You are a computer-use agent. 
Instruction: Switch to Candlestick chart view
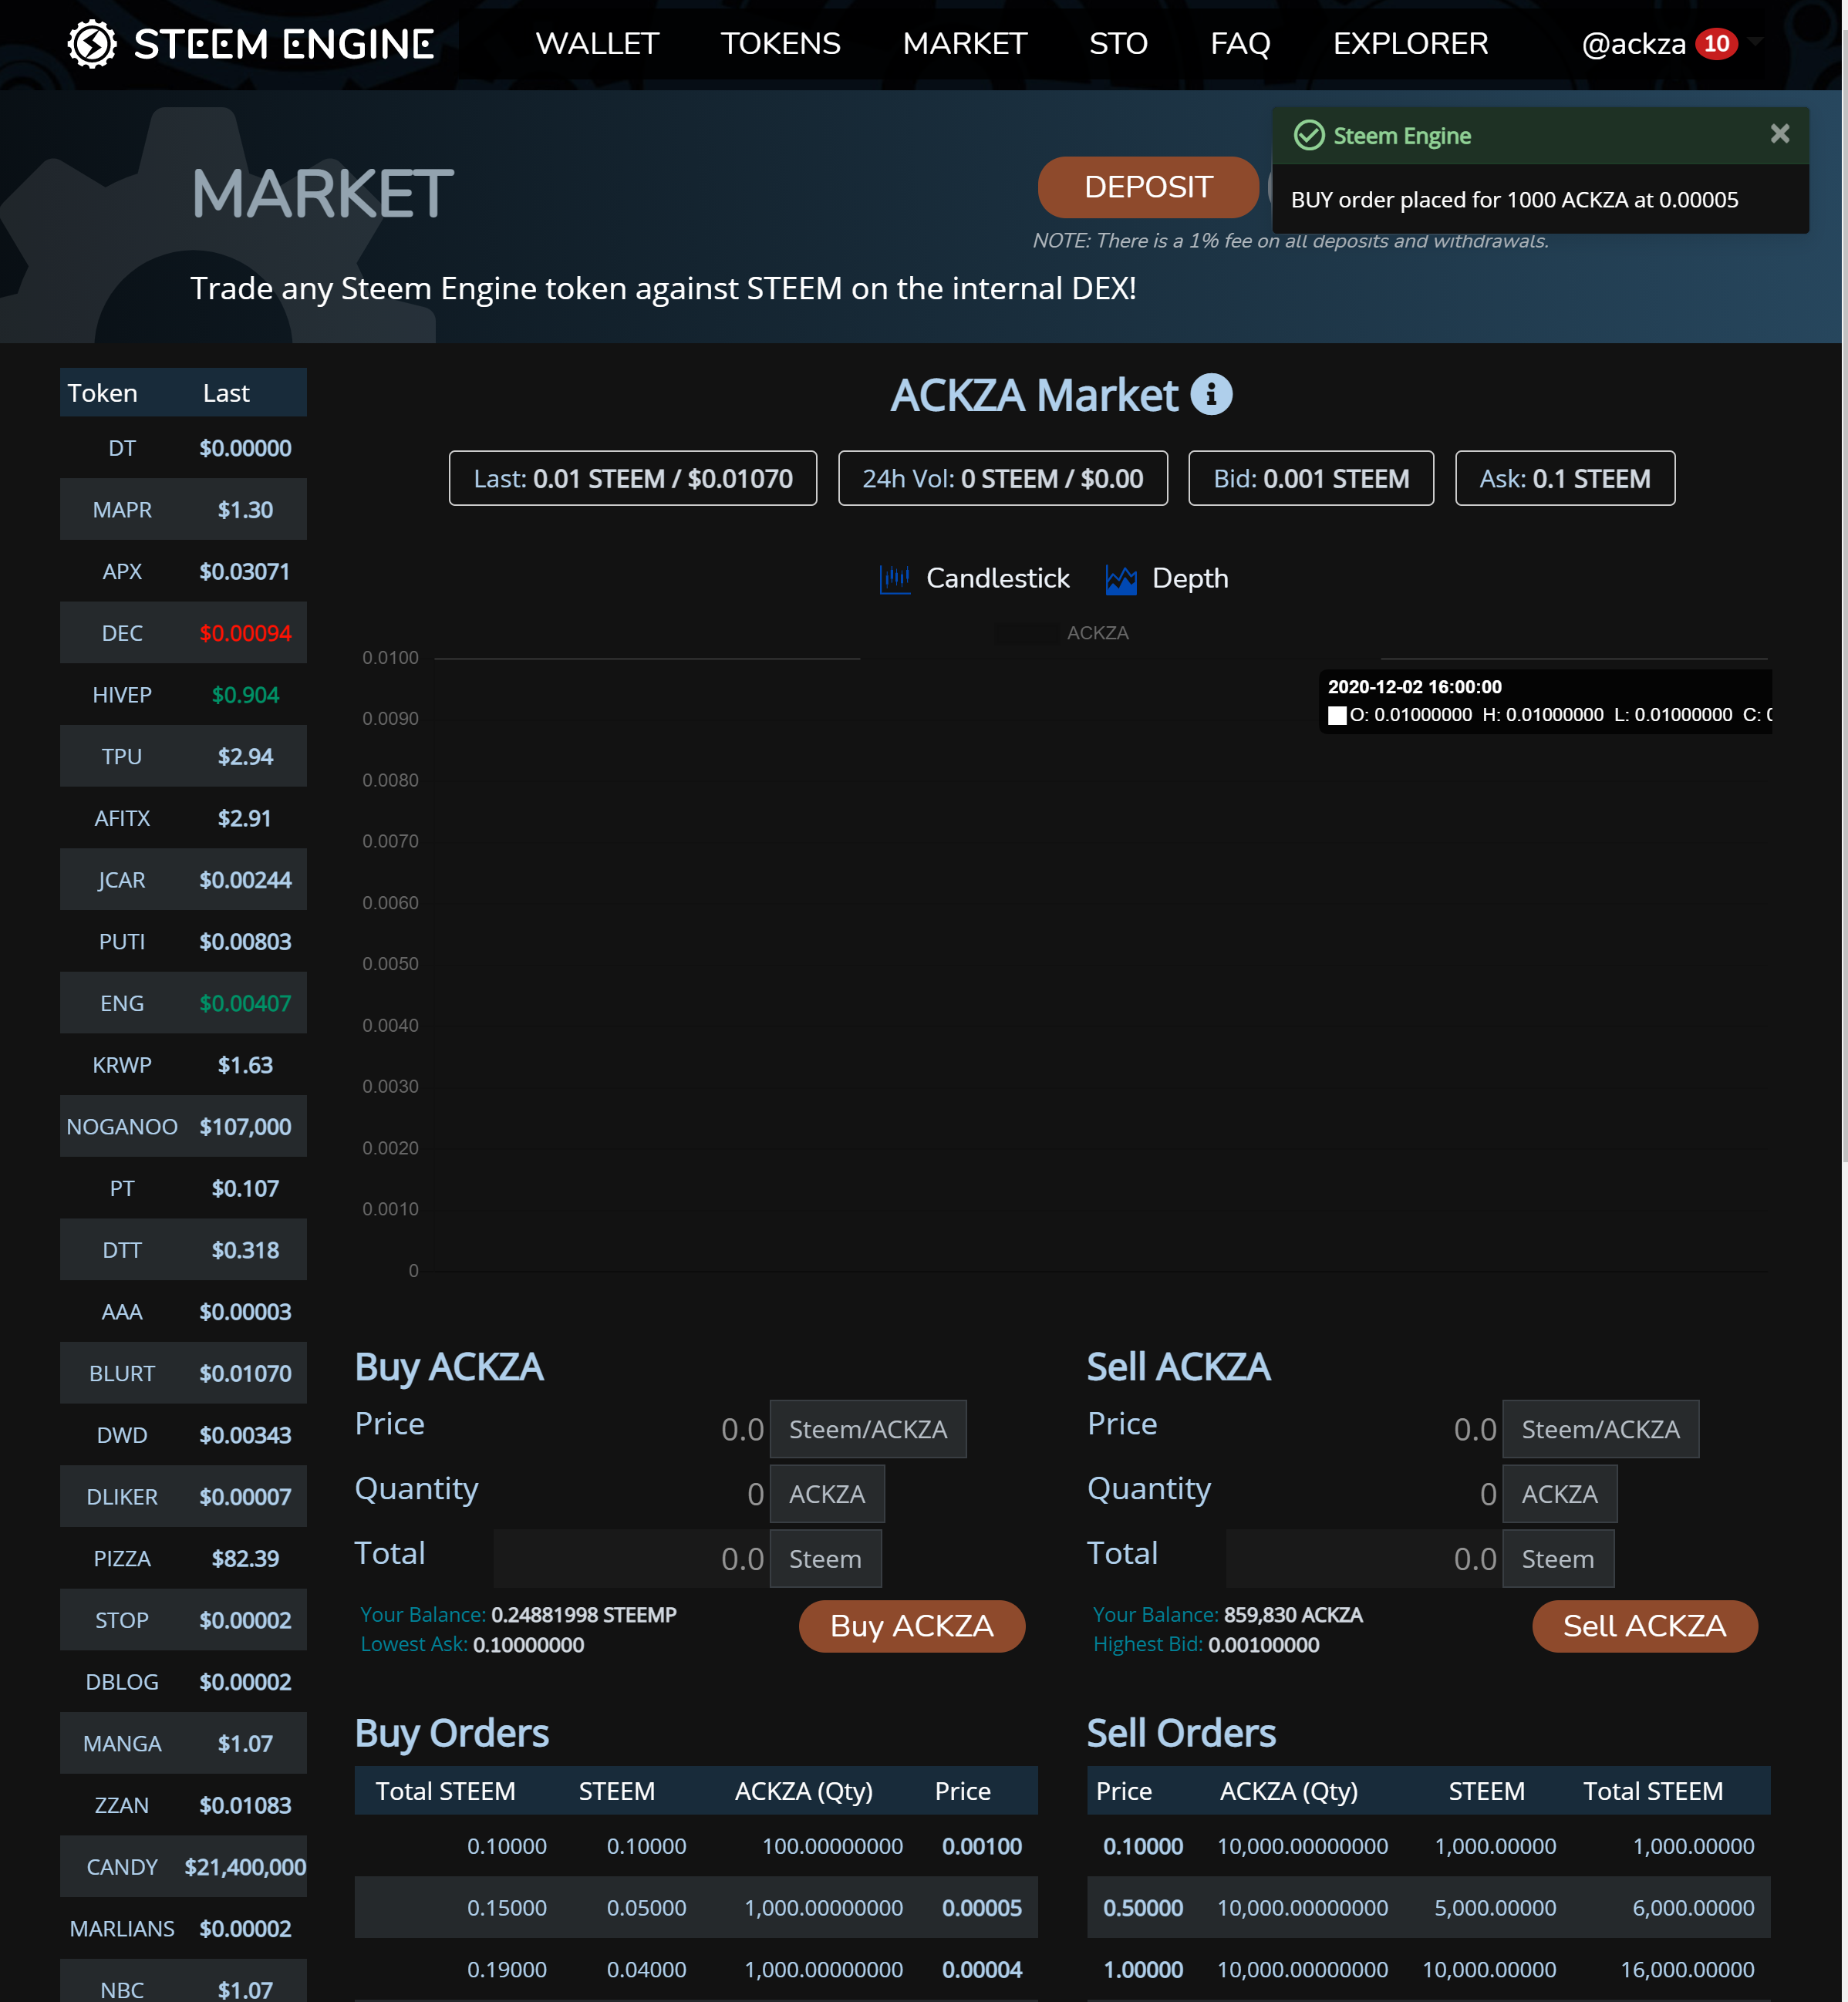(x=975, y=578)
